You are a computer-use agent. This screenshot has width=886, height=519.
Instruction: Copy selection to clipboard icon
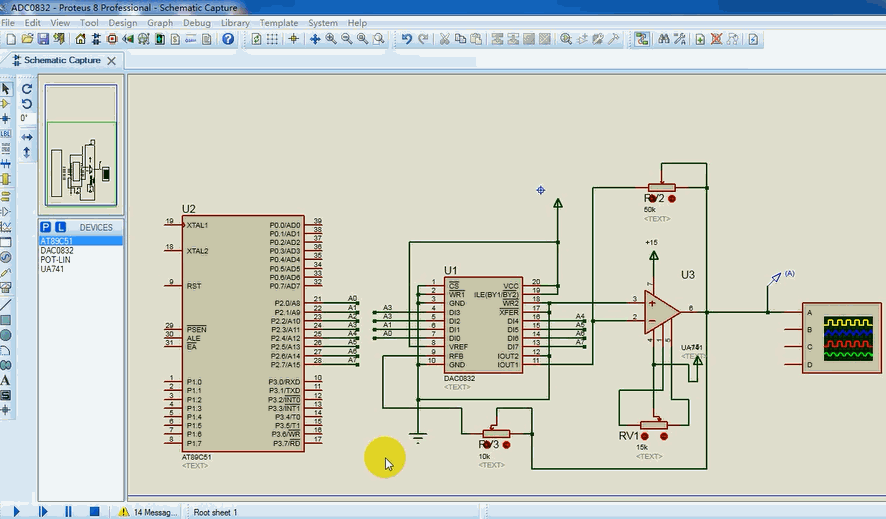[461, 39]
